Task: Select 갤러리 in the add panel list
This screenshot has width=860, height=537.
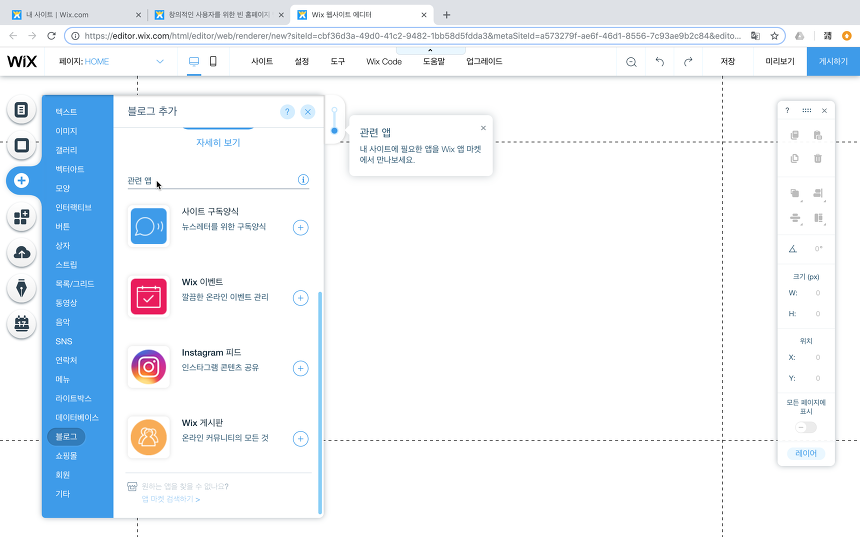Action: click(66, 150)
